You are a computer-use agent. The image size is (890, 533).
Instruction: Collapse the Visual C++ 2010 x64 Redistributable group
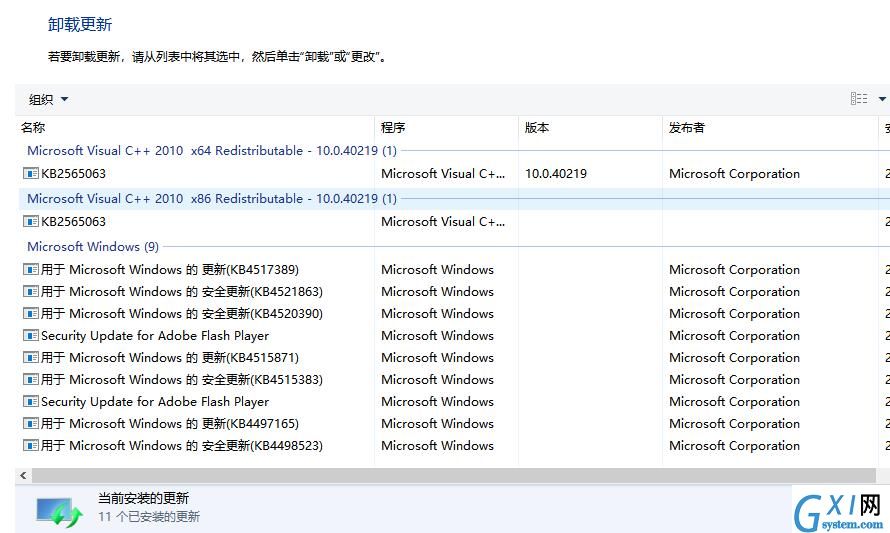coord(212,151)
